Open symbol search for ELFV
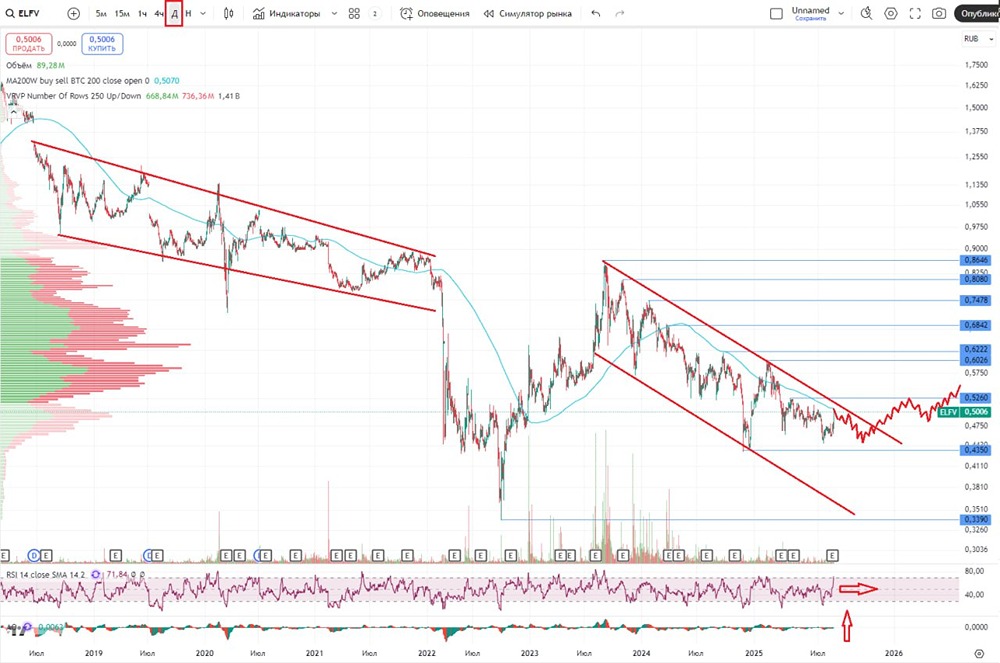 pyautogui.click(x=23, y=13)
